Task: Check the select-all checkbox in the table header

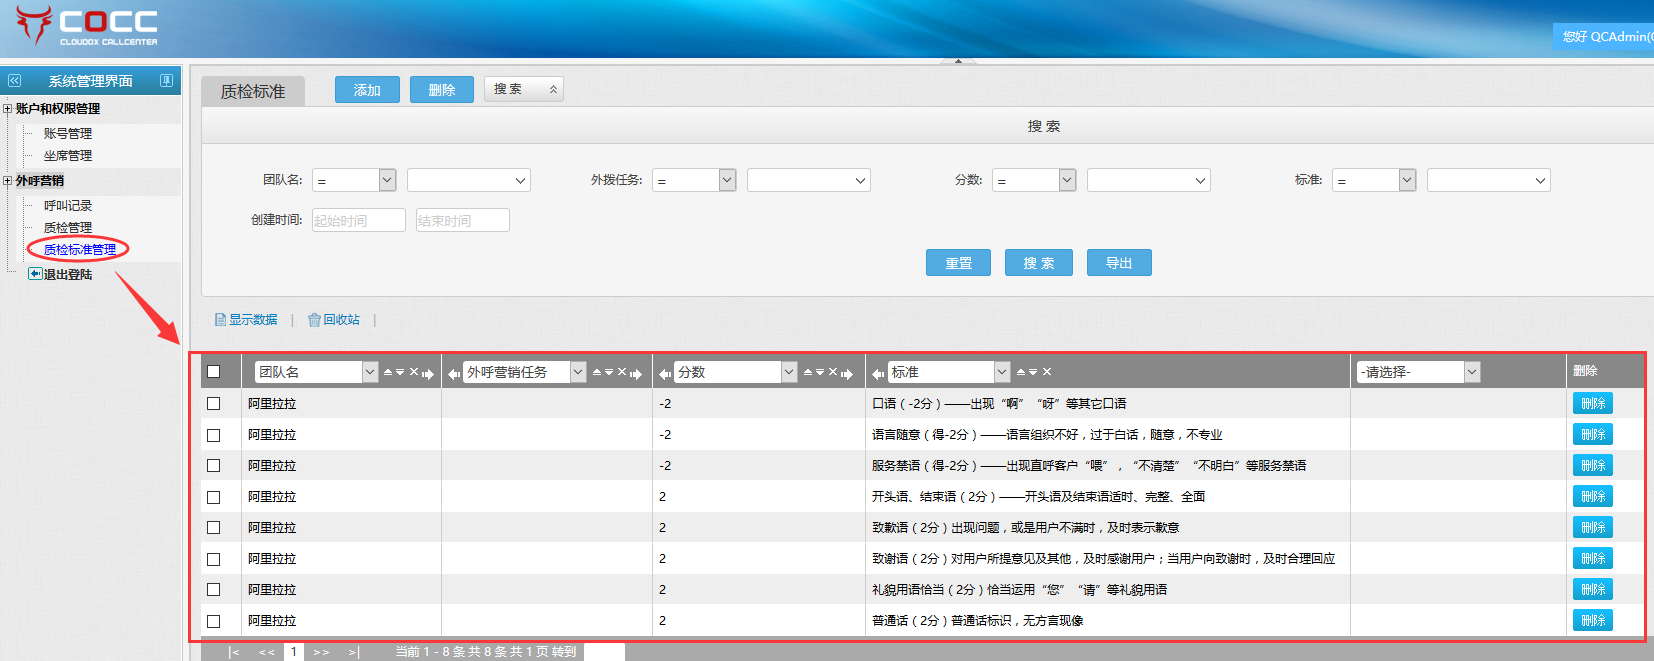Action: [x=213, y=372]
